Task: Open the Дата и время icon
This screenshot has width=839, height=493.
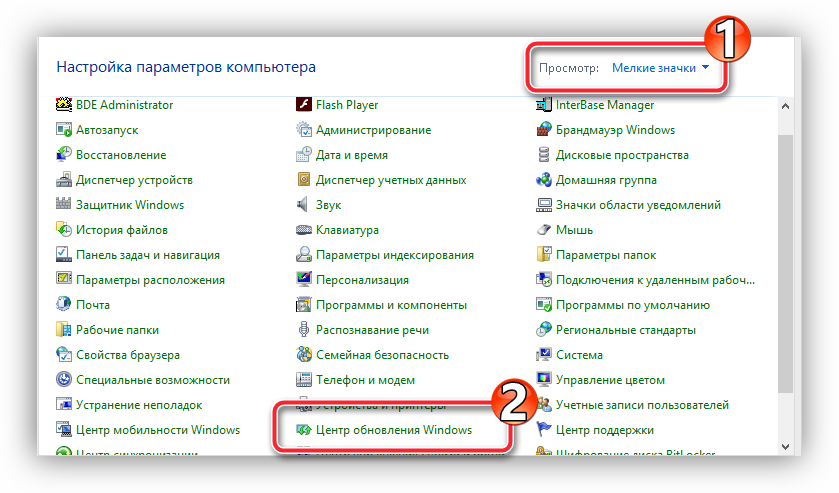Action: pos(303,155)
